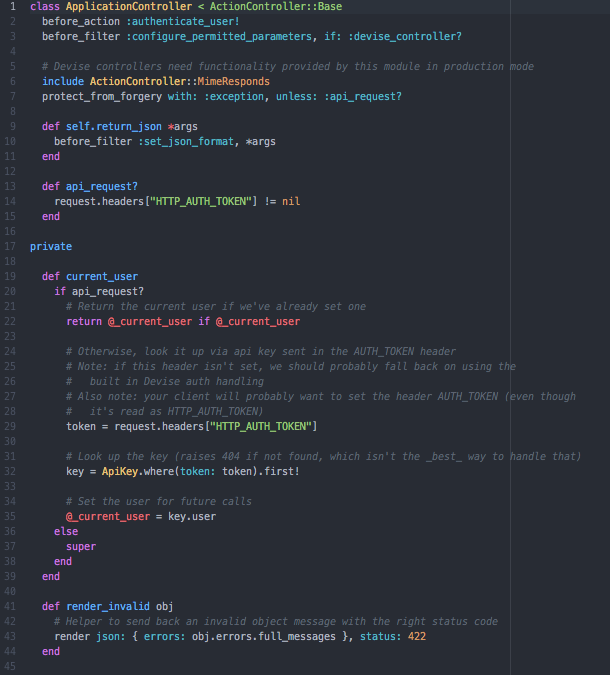This screenshot has width=610, height=675.
Task: Click gutter line number 9
Action: coord(13,127)
